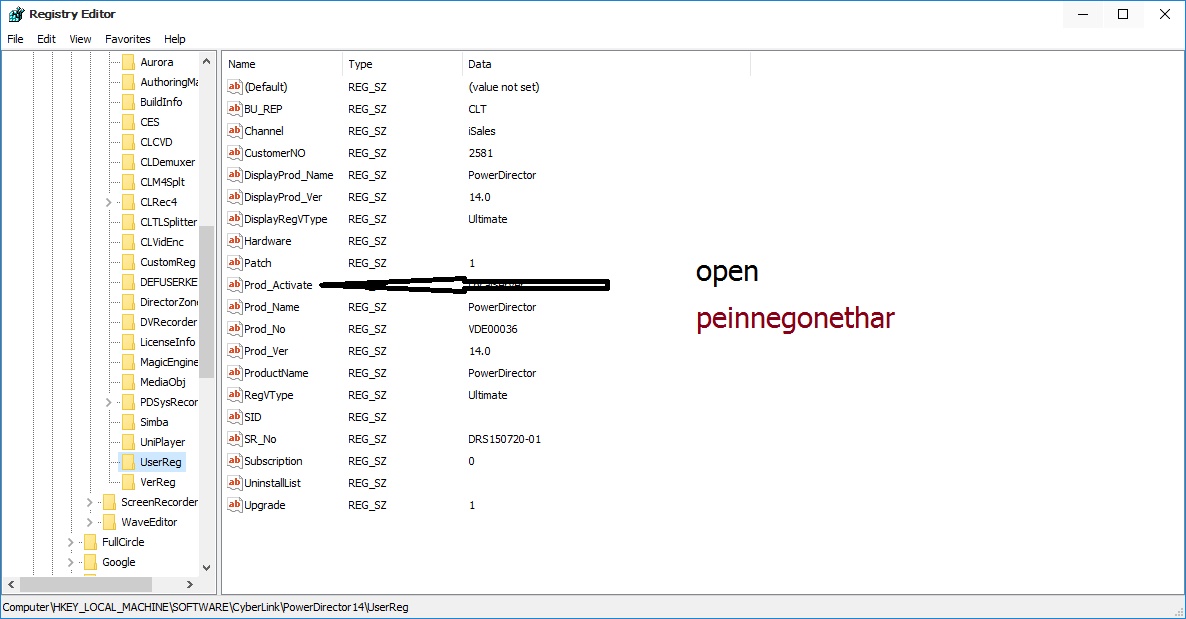
Task: Click the DRS150720-01 data cell
Action: pos(505,439)
